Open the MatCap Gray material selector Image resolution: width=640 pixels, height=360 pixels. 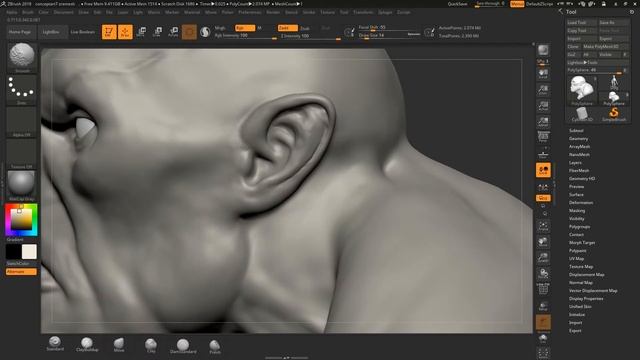pyautogui.click(x=22, y=186)
